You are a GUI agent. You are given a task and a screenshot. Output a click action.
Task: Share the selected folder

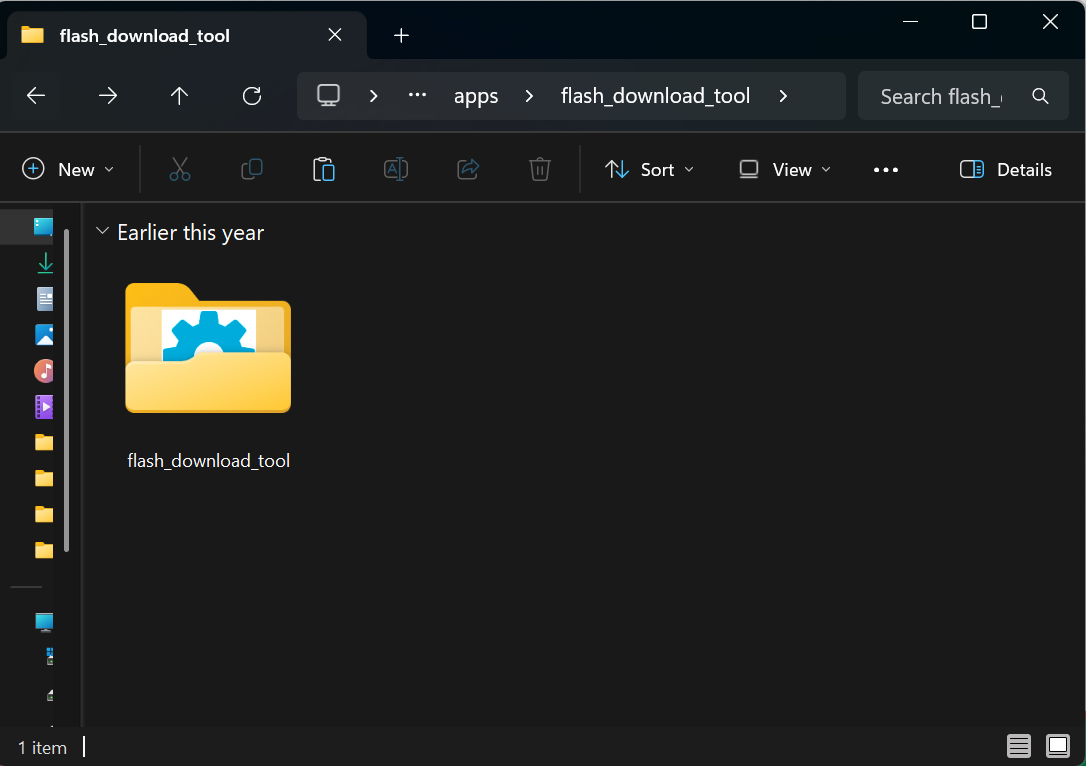468,169
